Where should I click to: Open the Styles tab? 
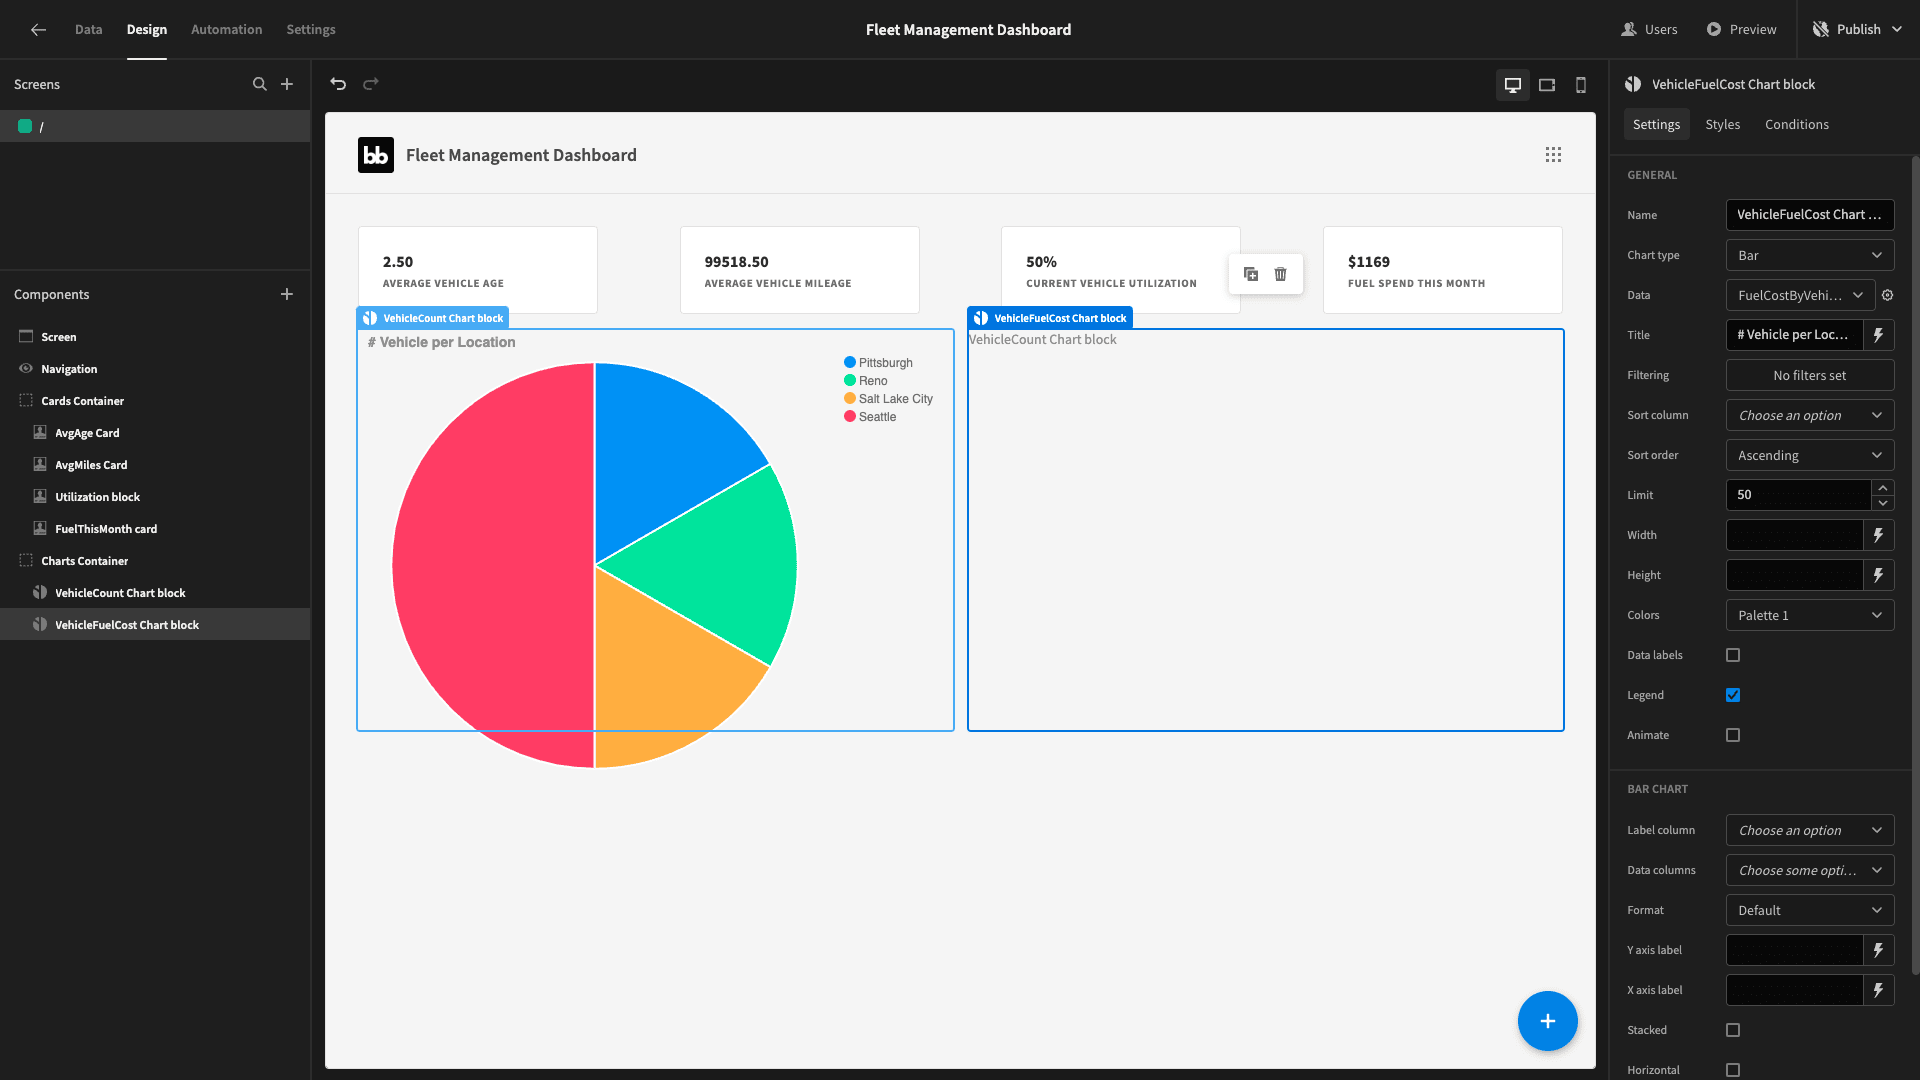coord(1722,124)
